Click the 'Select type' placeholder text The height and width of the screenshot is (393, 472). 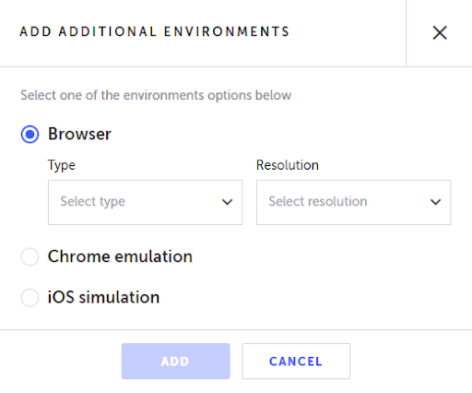[x=93, y=202]
